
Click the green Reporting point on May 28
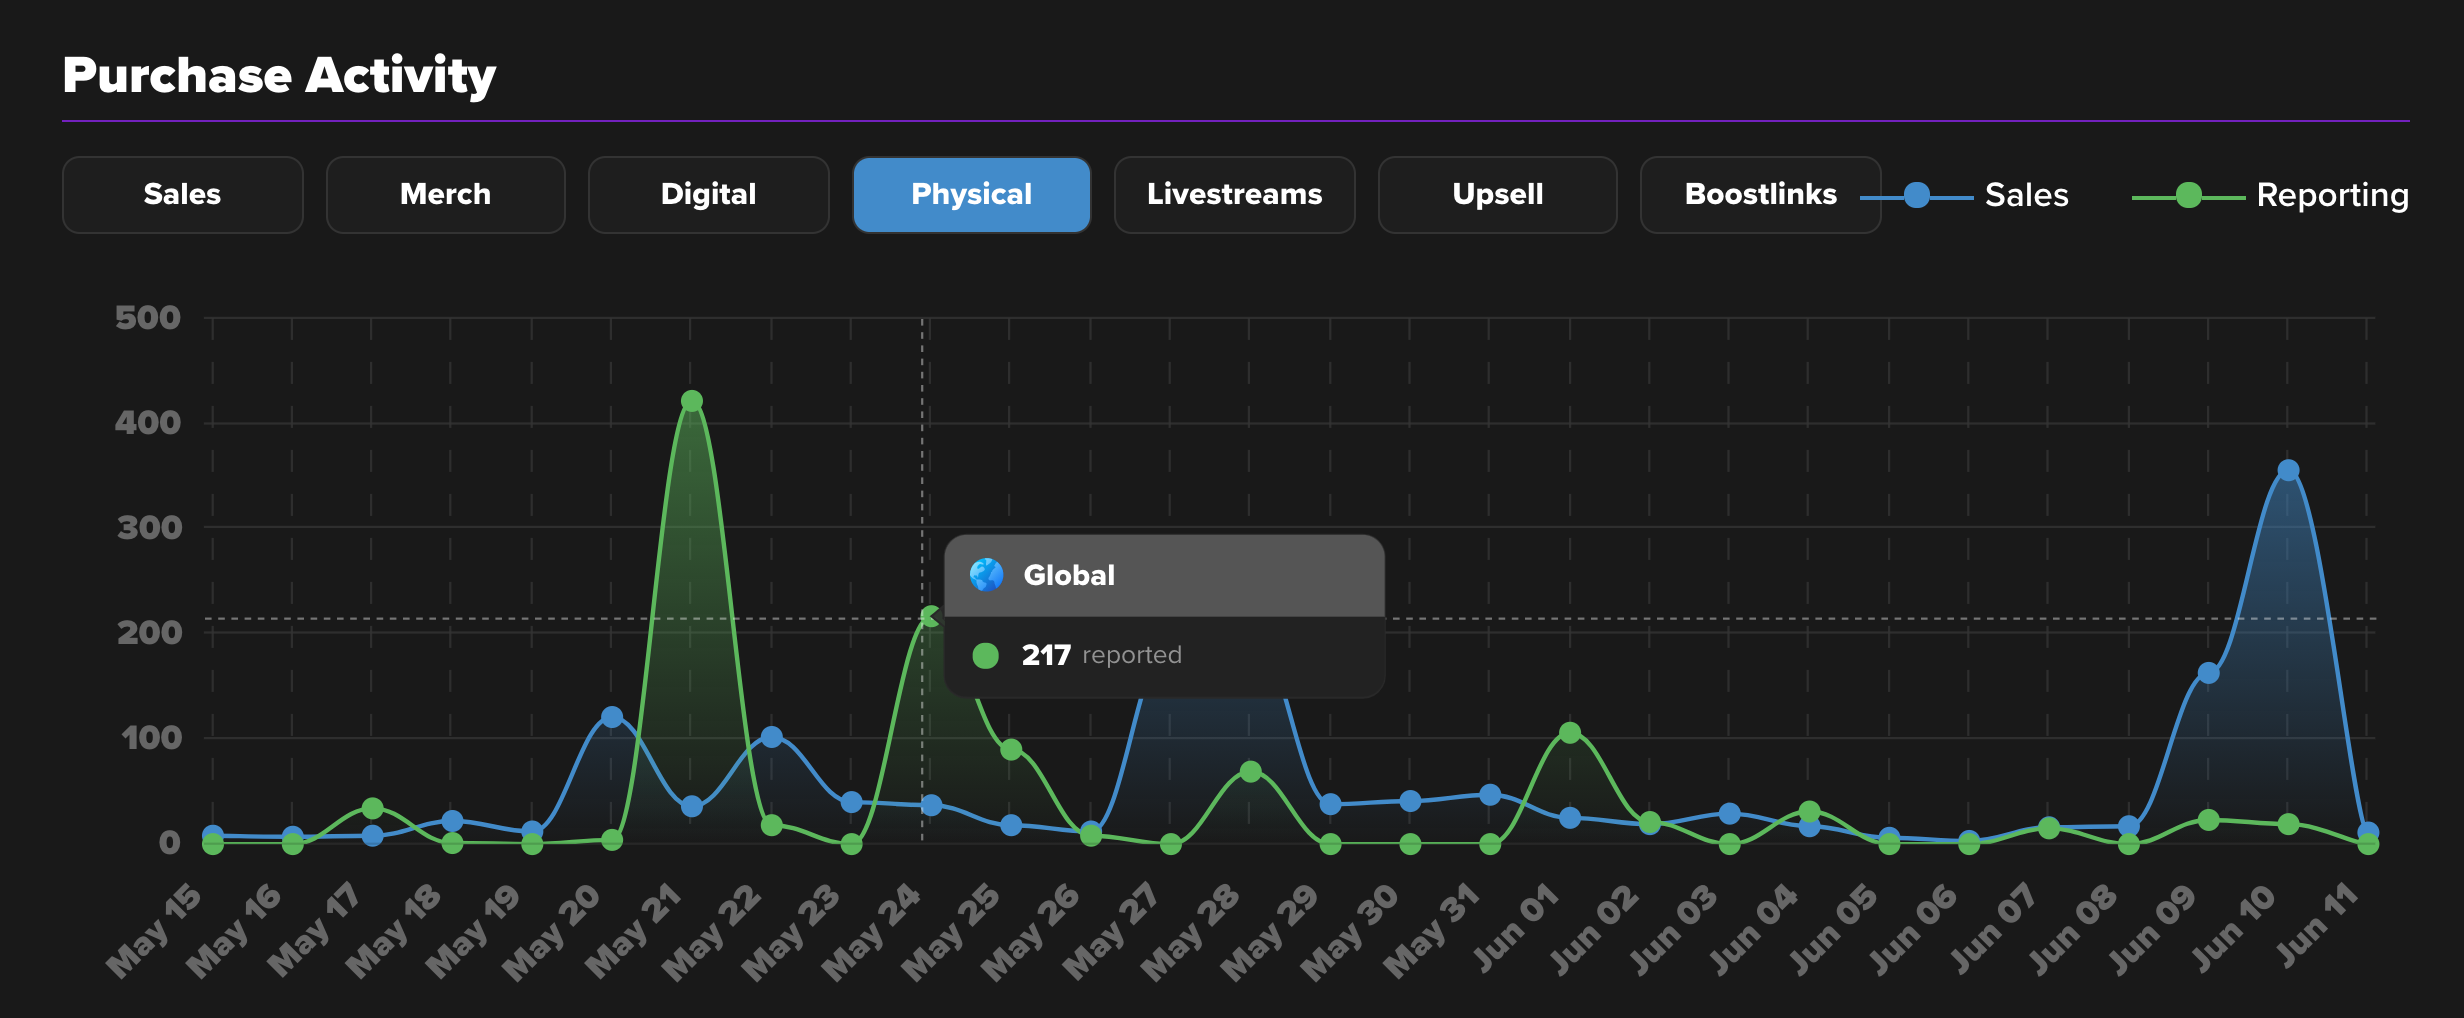[x=1250, y=772]
